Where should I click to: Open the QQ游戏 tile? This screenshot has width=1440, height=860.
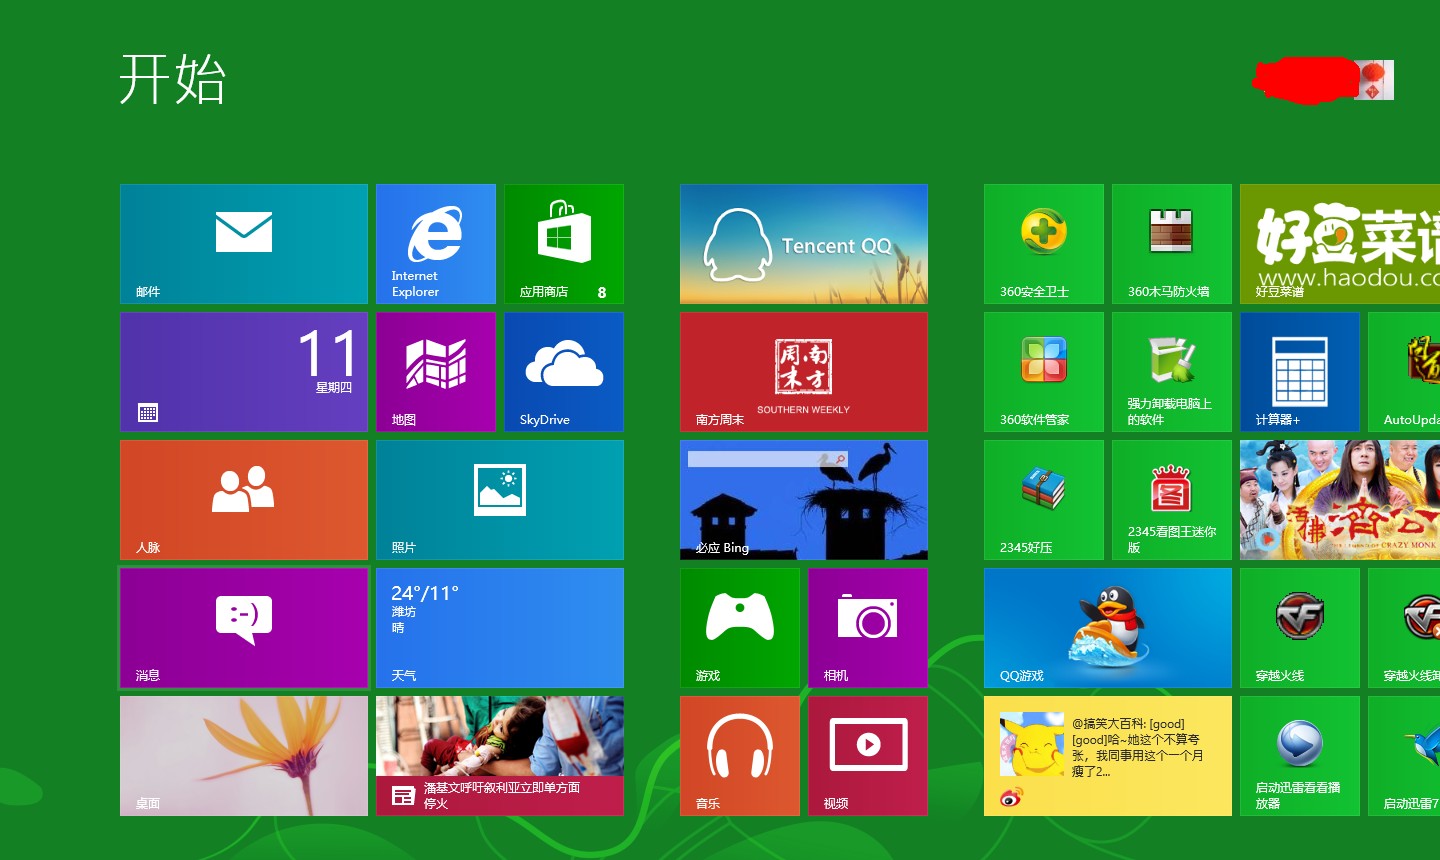1108,628
